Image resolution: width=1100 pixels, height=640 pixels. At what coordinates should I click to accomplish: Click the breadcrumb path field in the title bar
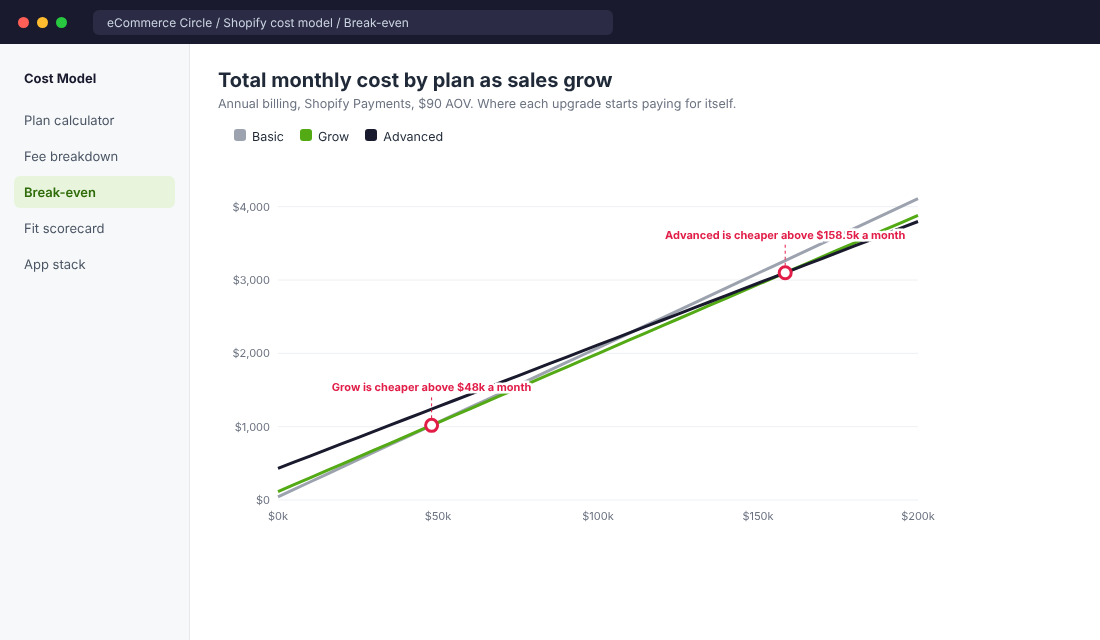click(x=353, y=22)
